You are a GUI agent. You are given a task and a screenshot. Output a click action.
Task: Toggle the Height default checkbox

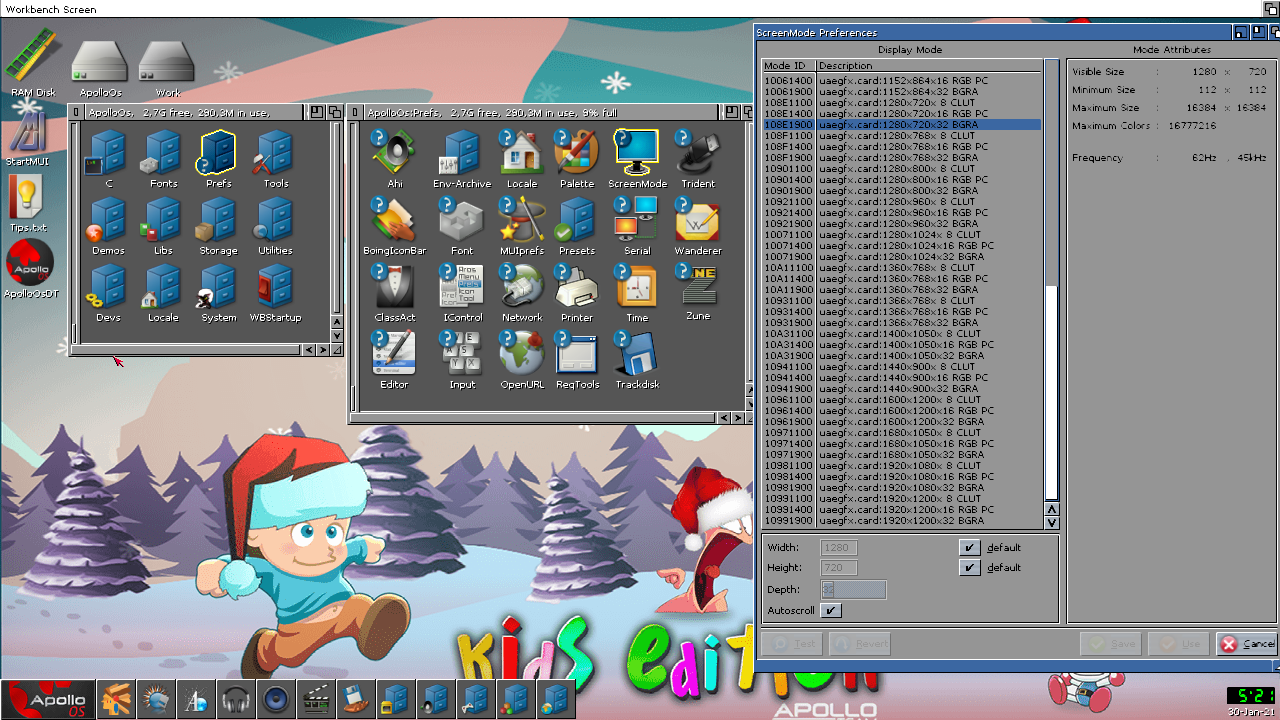(x=969, y=567)
